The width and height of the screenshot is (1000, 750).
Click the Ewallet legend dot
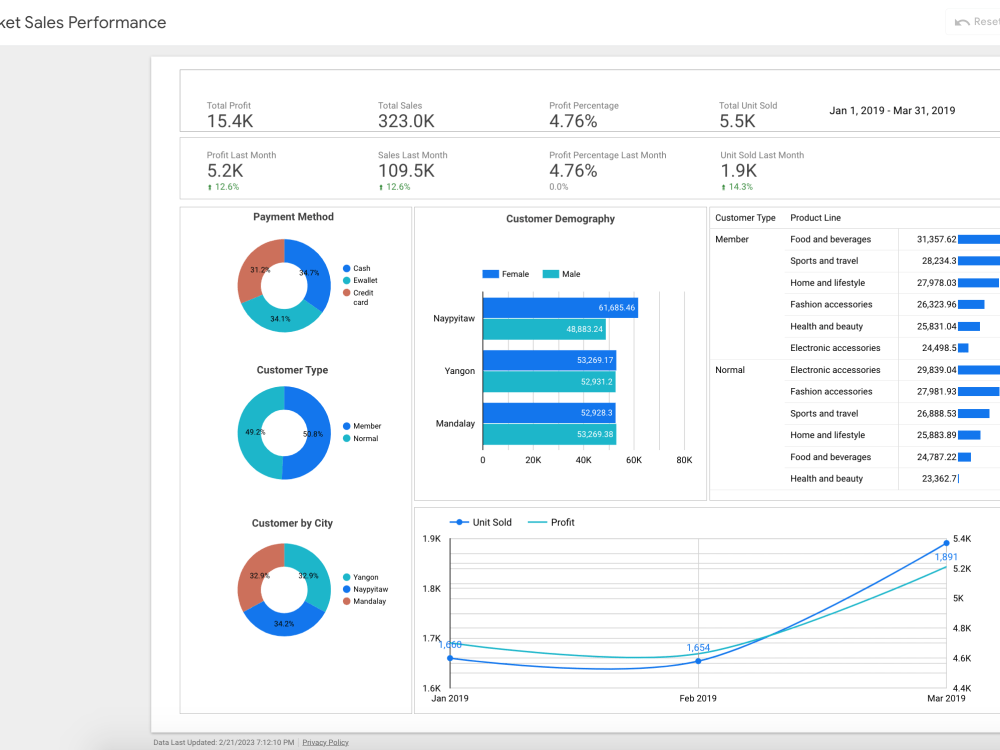point(346,281)
